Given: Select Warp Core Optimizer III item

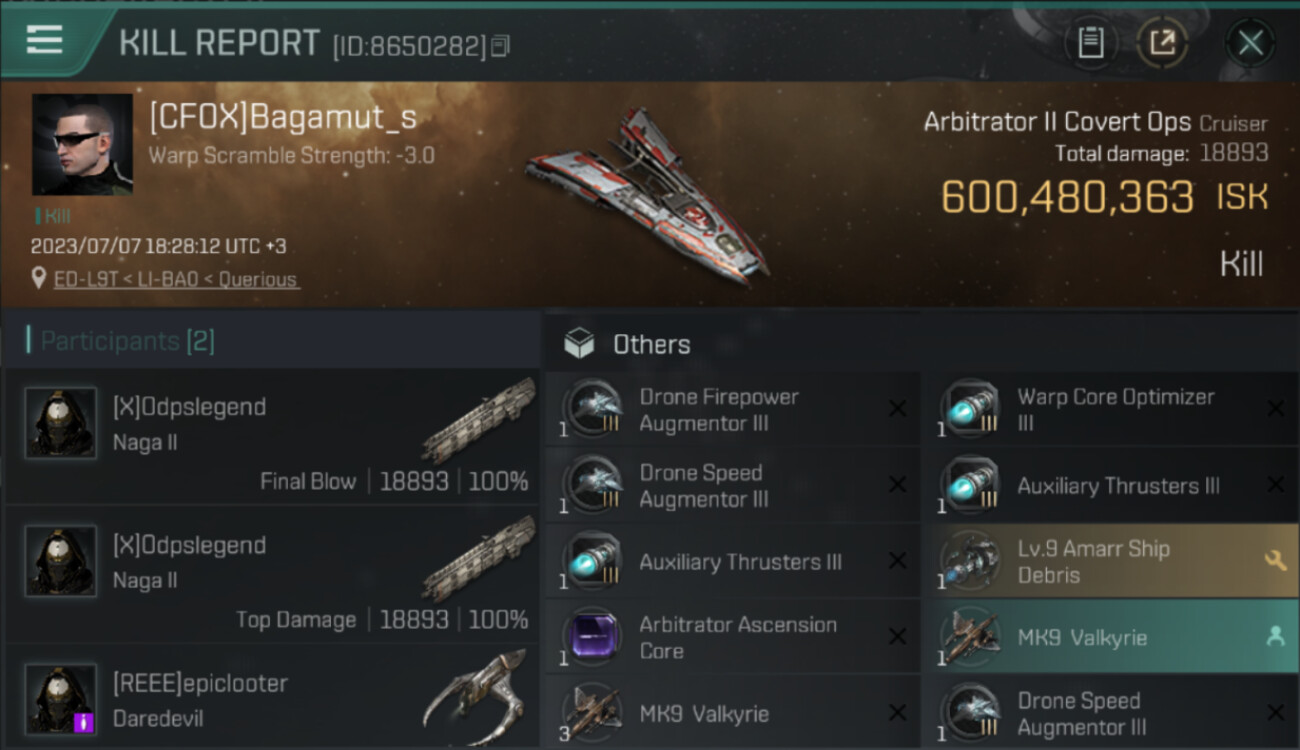Looking at the screenshot, I should [x=1110, y=410].
